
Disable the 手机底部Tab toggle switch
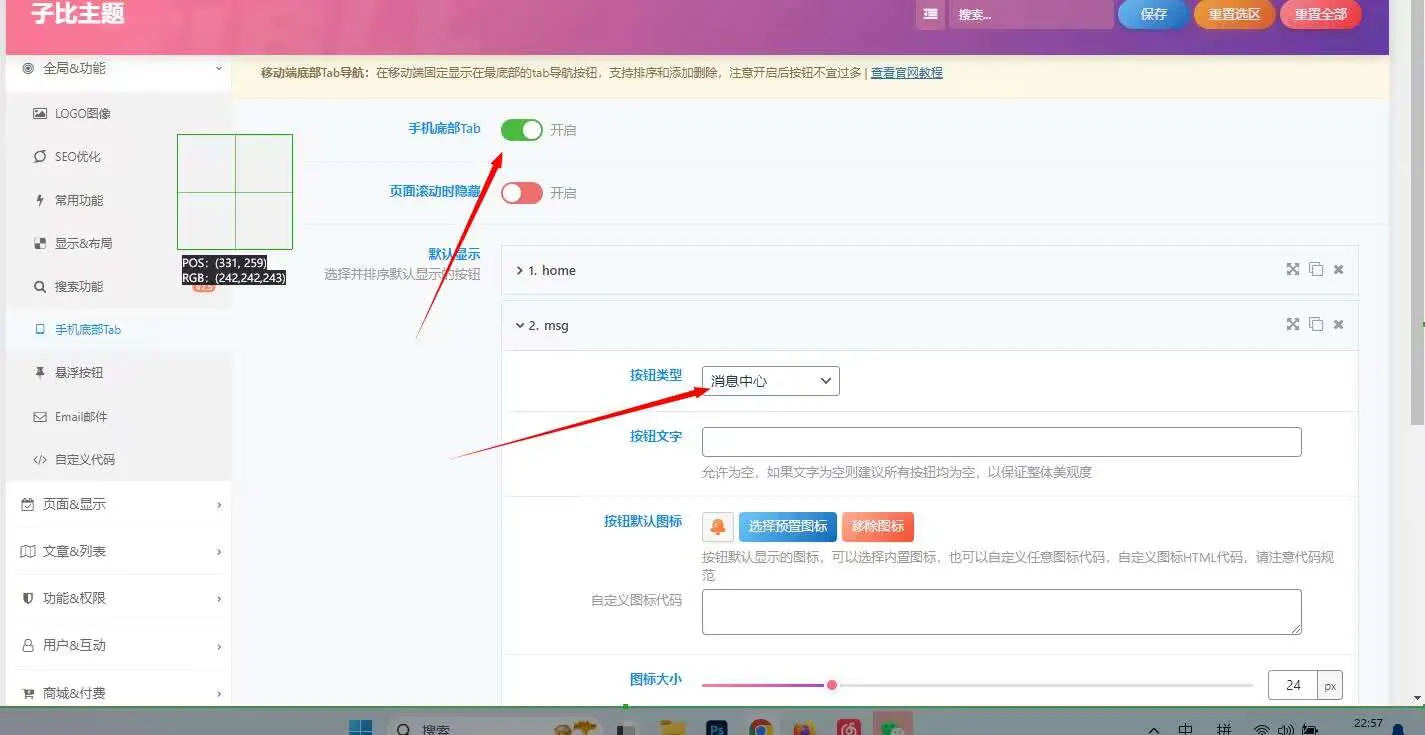[x=521, y=130]
